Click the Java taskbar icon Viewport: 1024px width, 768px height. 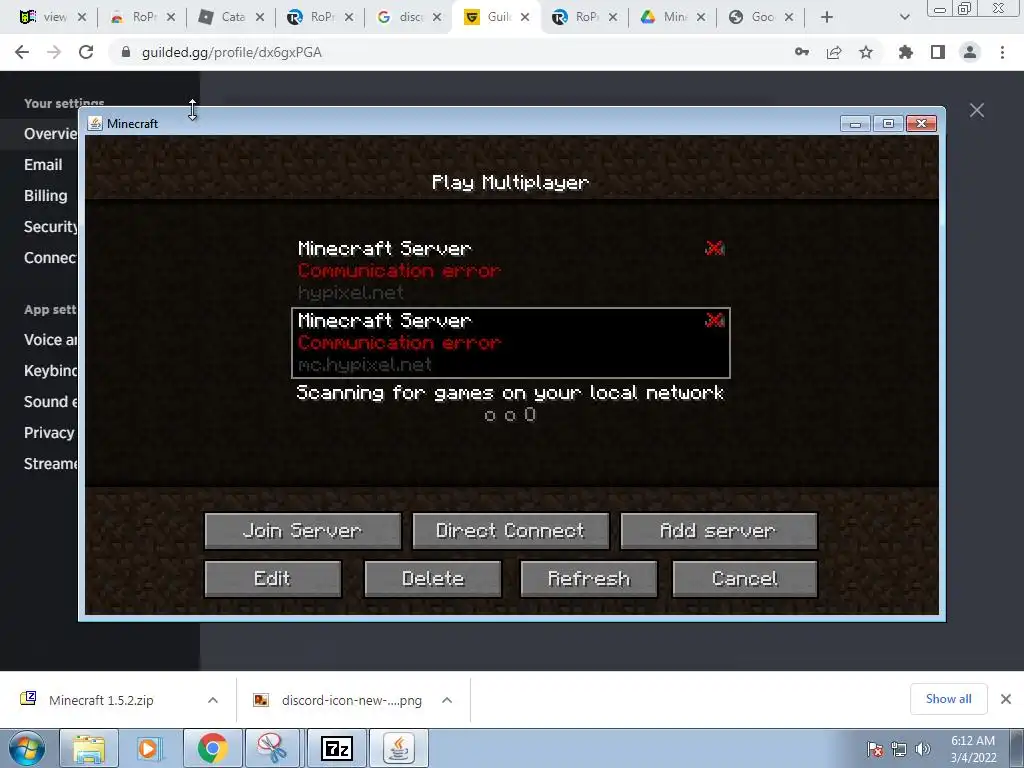click(399, 748)
